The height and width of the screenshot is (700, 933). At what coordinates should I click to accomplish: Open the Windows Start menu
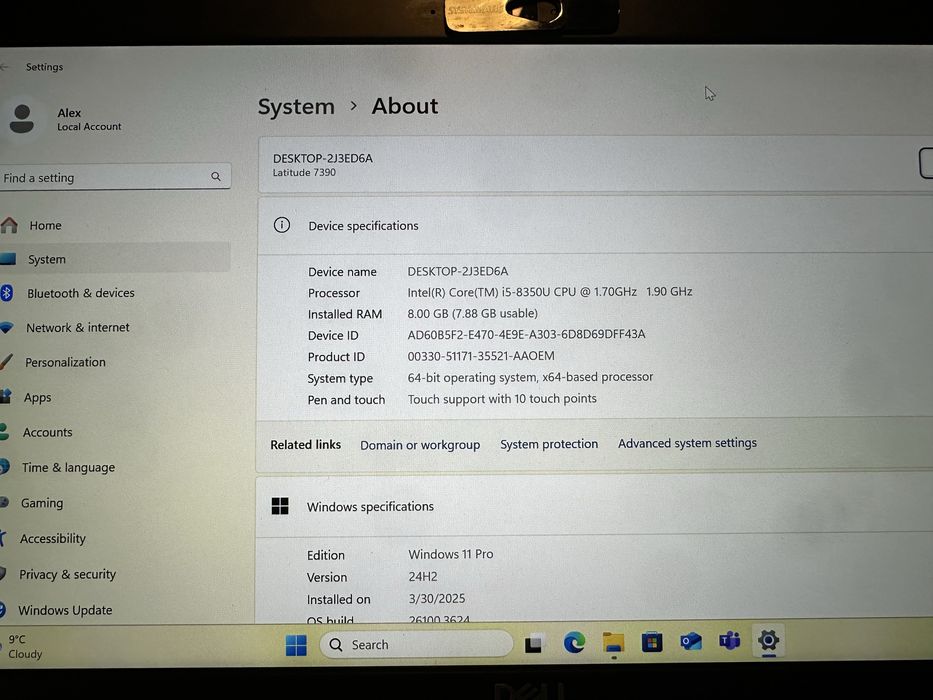click(x=296, y=645)
